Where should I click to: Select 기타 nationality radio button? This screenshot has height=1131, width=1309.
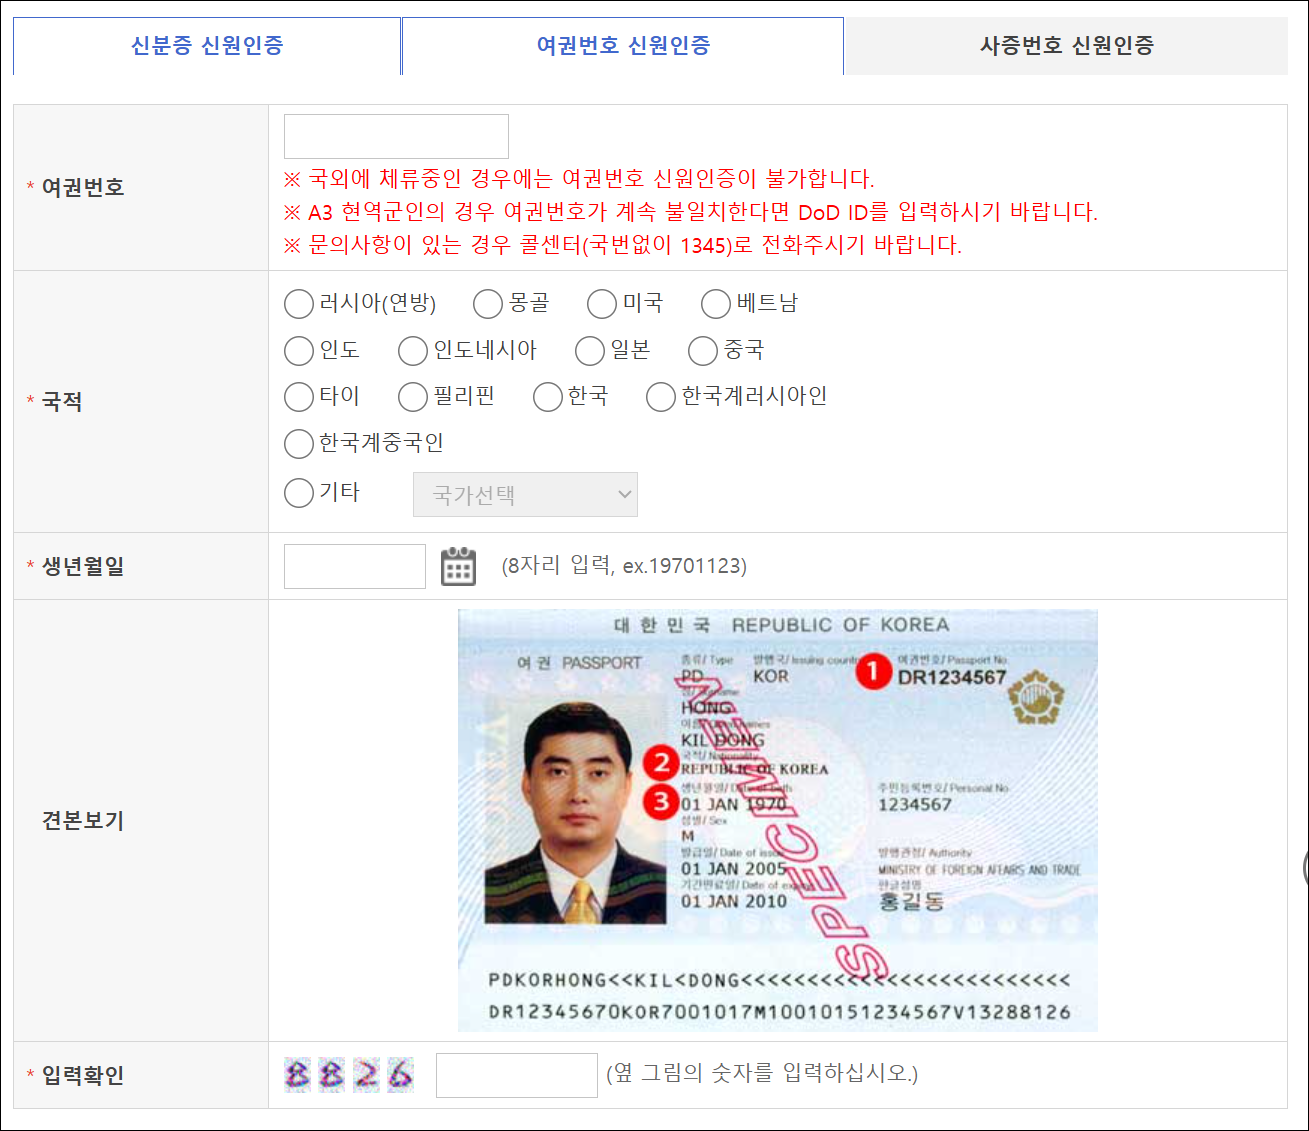pyautogui.click(x=299, y=493)
